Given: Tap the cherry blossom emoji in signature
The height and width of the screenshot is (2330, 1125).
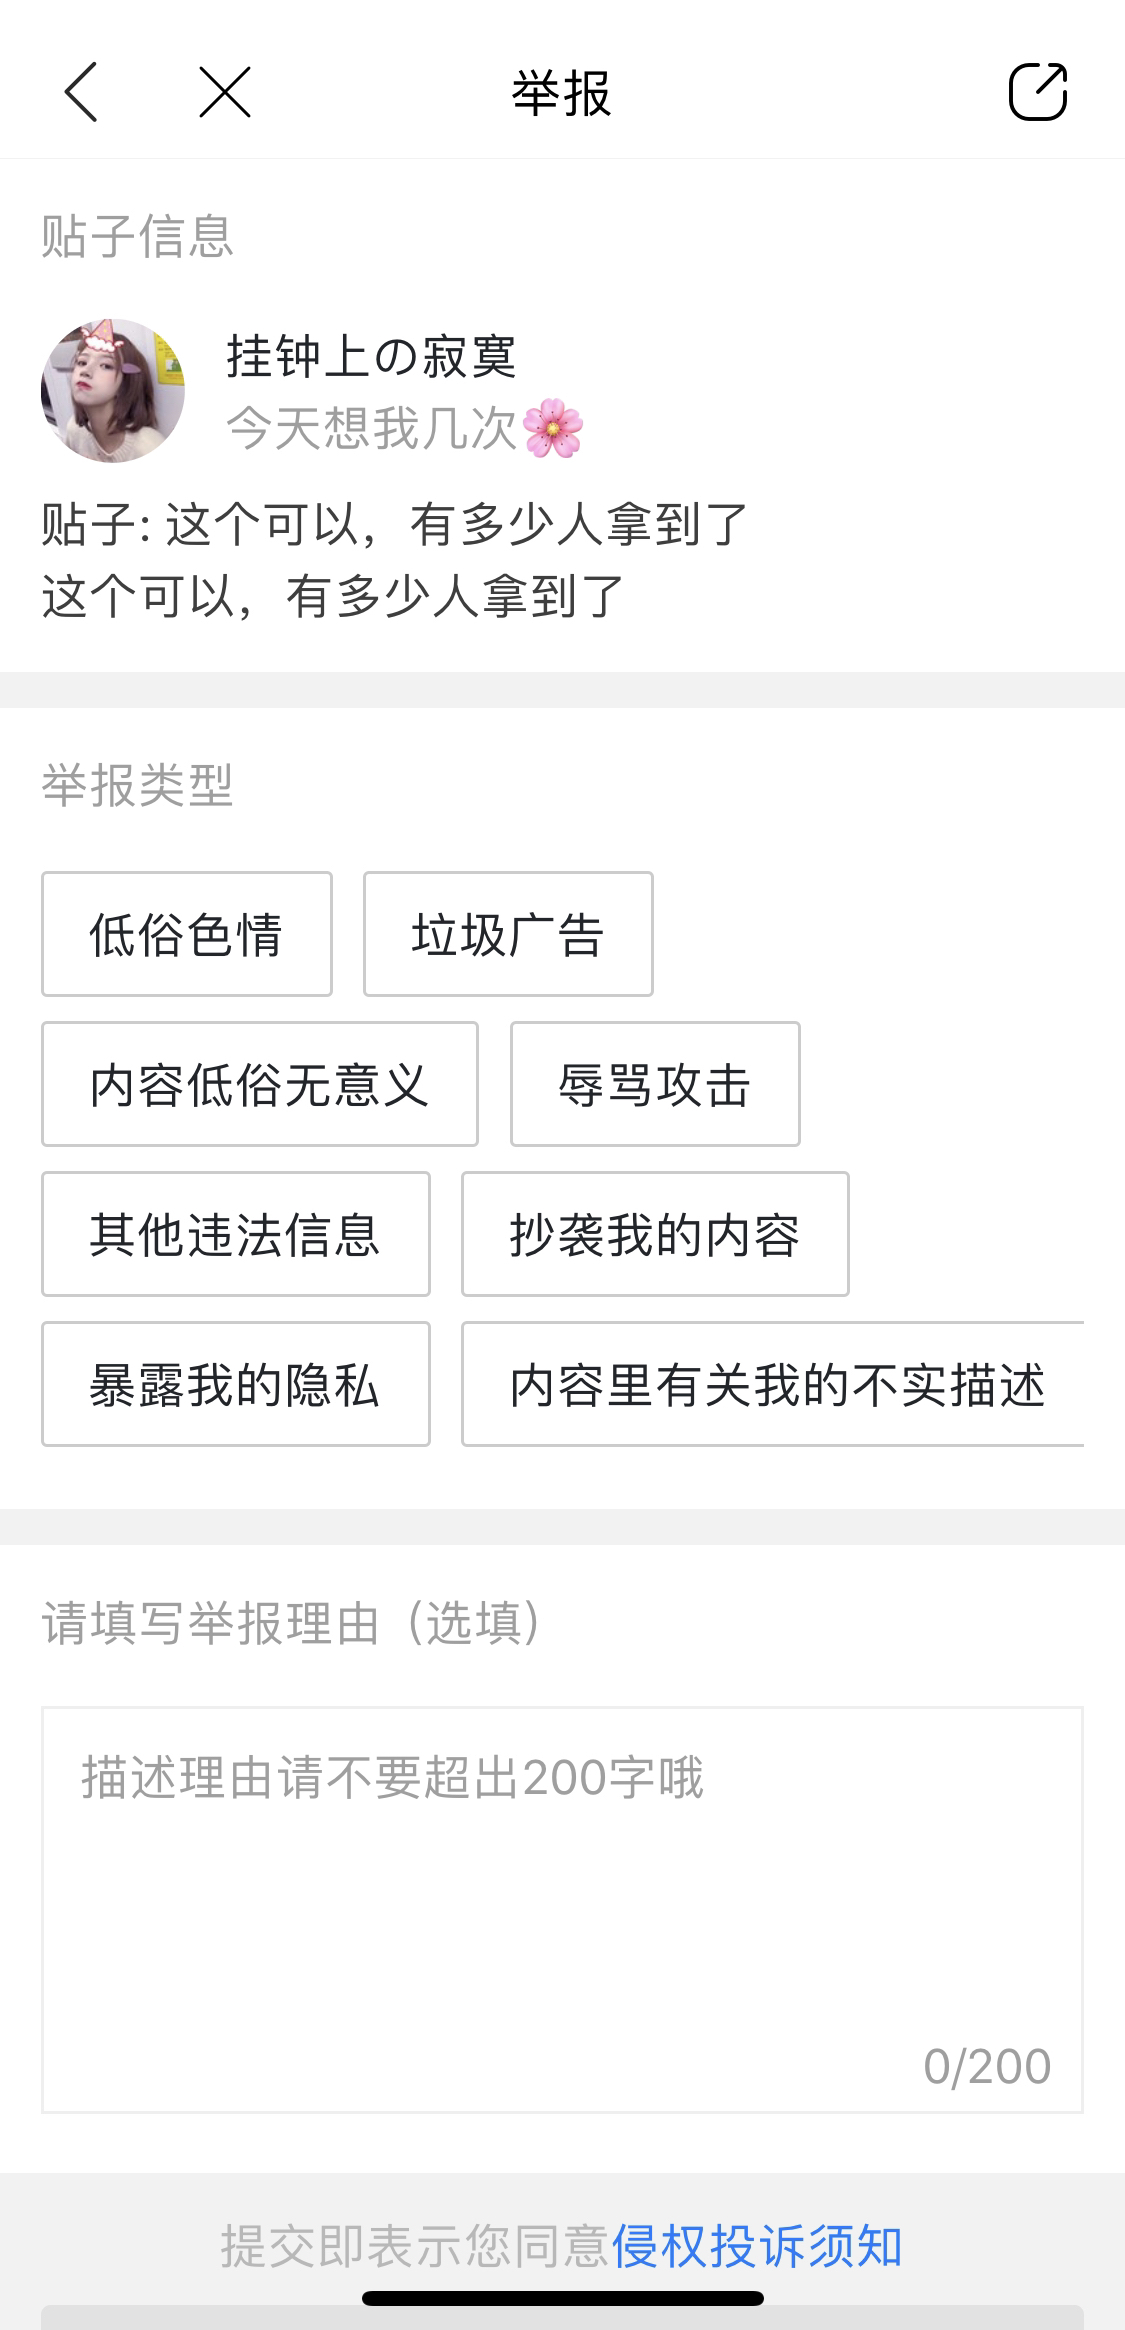Looking at the screenshot, I should pyautogui.click(x=553, y=428).
